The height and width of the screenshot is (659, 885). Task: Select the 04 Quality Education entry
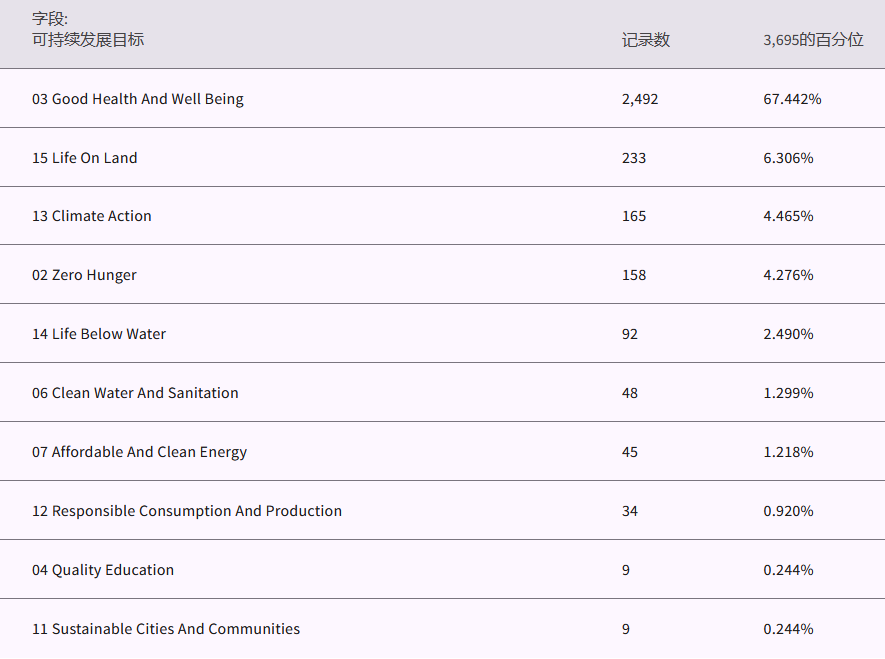point(103,570)
